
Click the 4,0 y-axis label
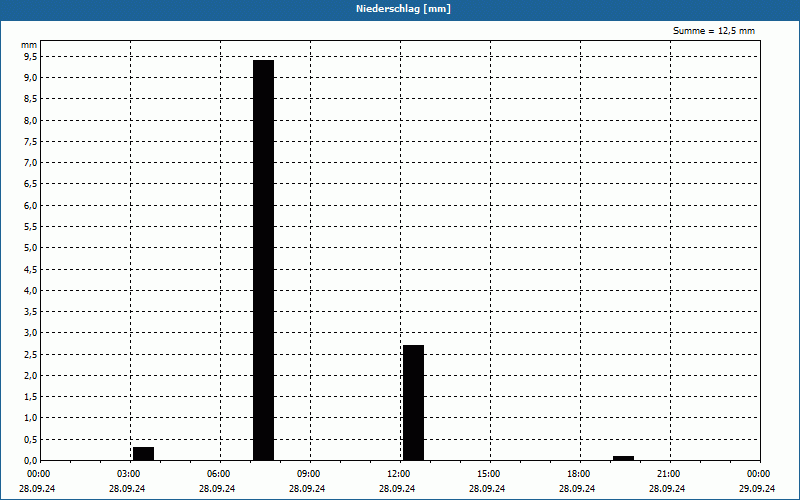30,290
